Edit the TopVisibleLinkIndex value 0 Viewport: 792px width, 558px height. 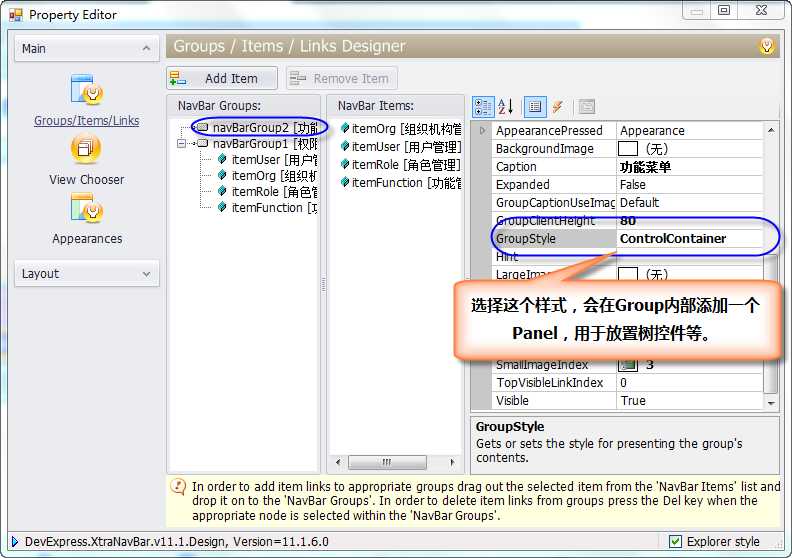point(689,382)
